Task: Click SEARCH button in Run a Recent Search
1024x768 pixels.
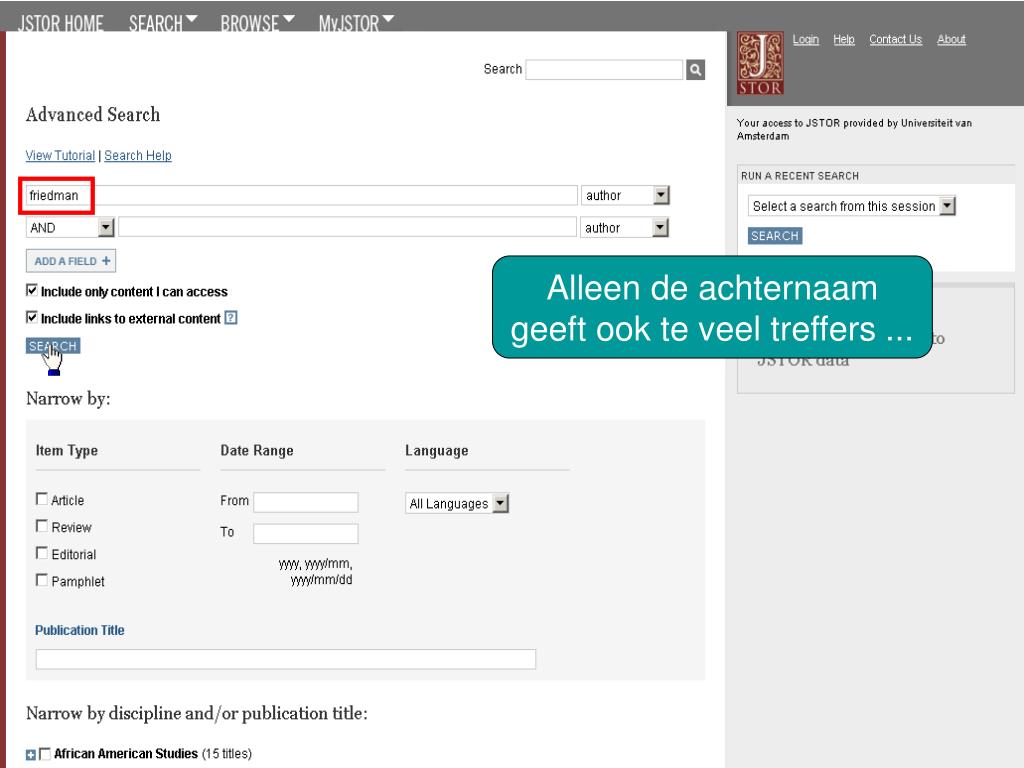Action: click(x=775, y=236)
